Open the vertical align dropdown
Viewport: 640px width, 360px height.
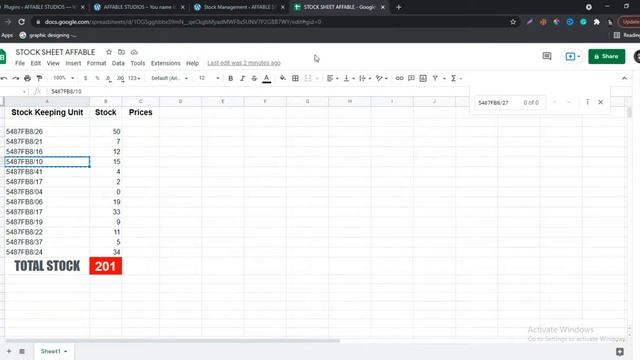pyautogui.click(x=349, y=78)
